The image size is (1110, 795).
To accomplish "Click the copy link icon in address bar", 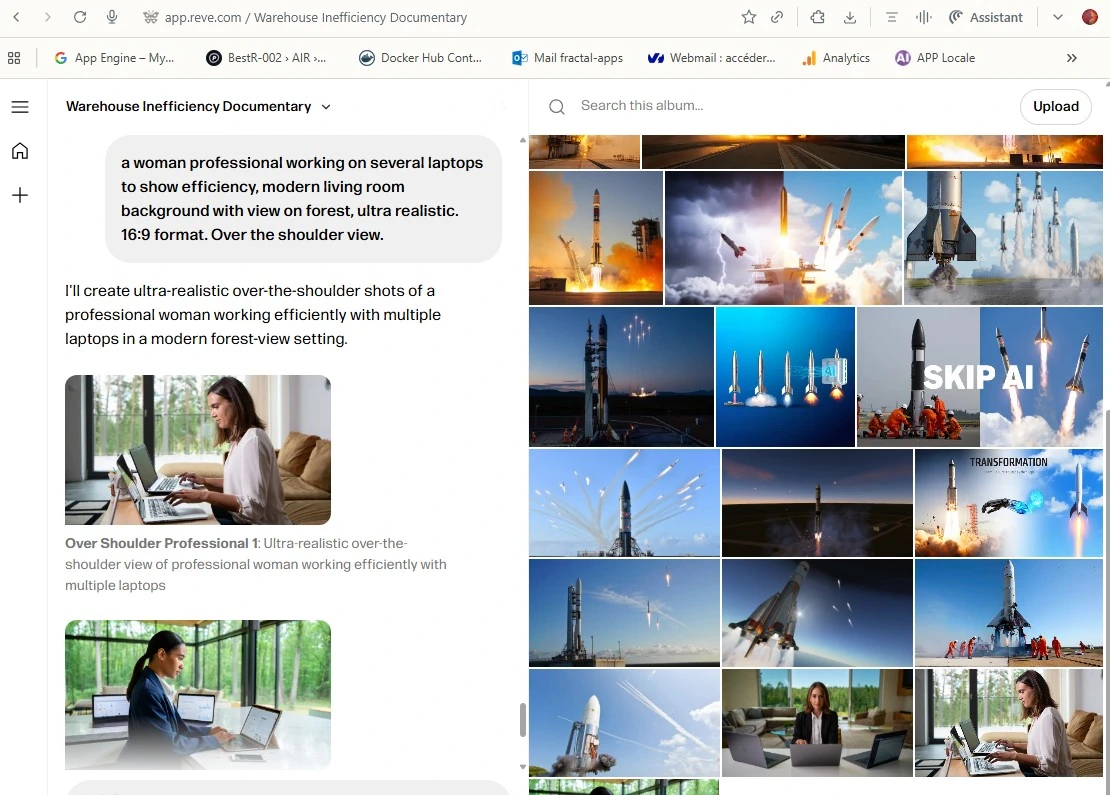I will click(x=777, y=17).
